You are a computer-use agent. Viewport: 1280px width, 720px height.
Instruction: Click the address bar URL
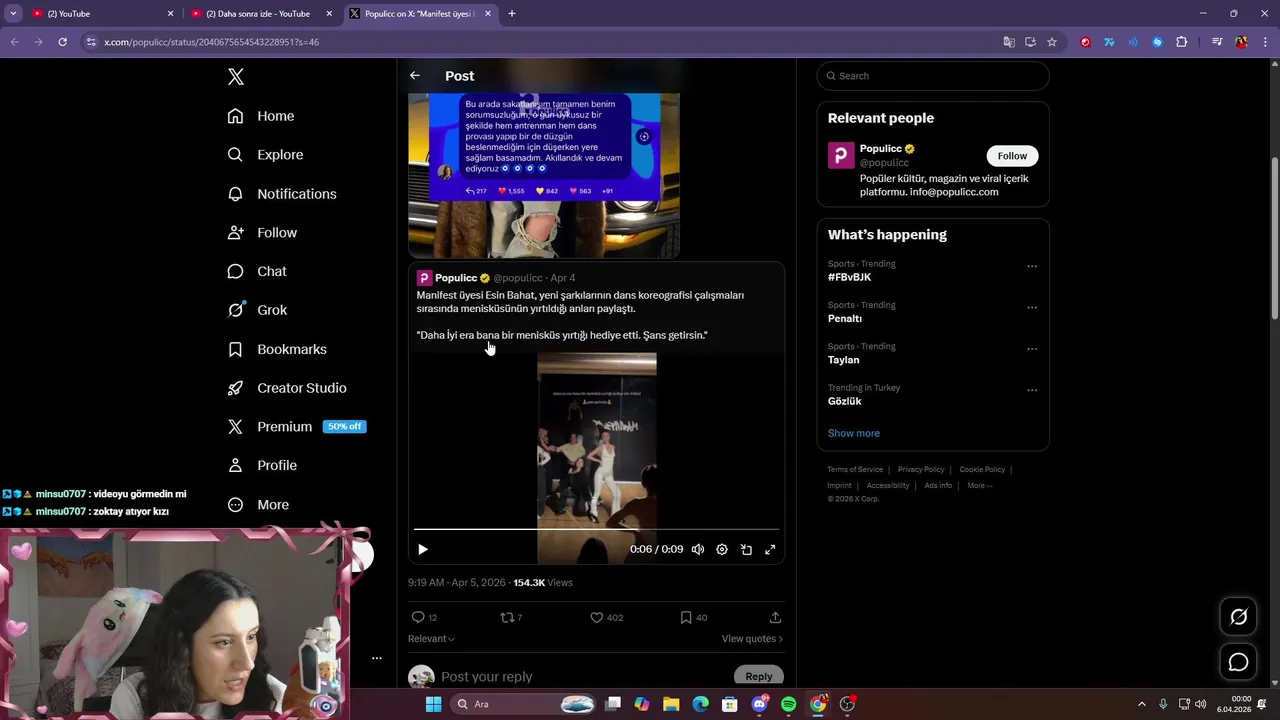211,42
